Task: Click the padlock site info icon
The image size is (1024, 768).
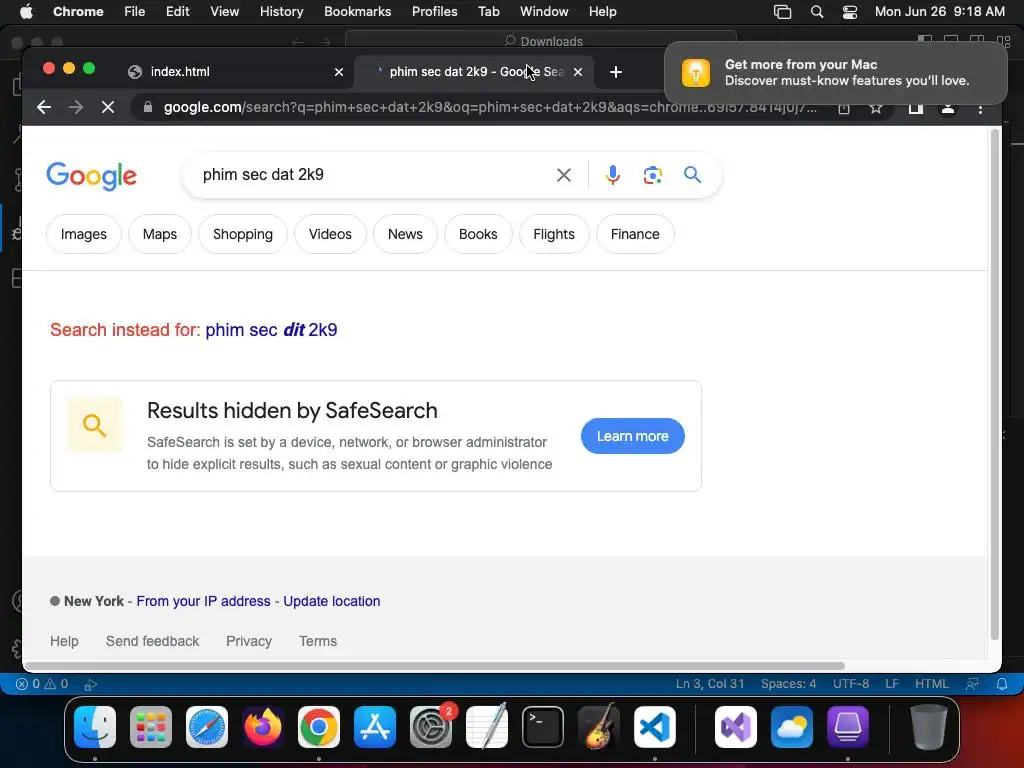Action: 148,107
